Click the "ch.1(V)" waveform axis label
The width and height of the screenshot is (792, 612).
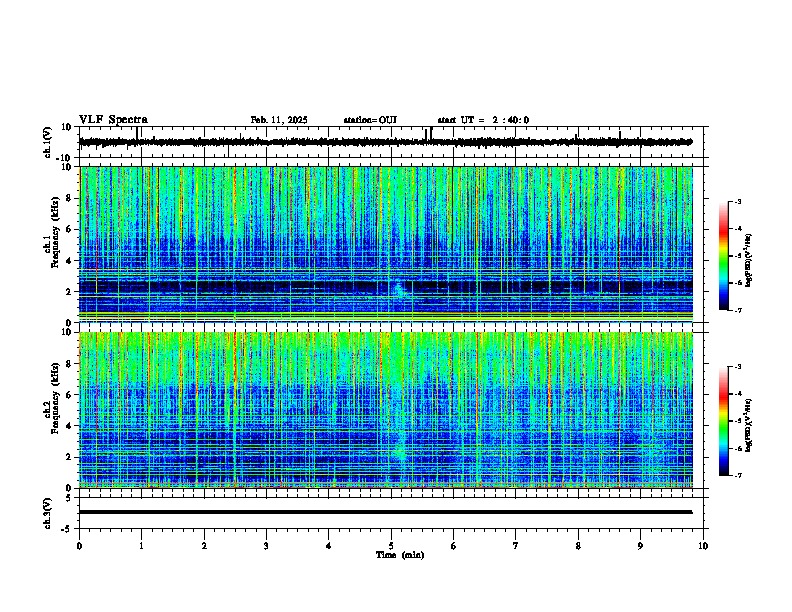[47, 142]
